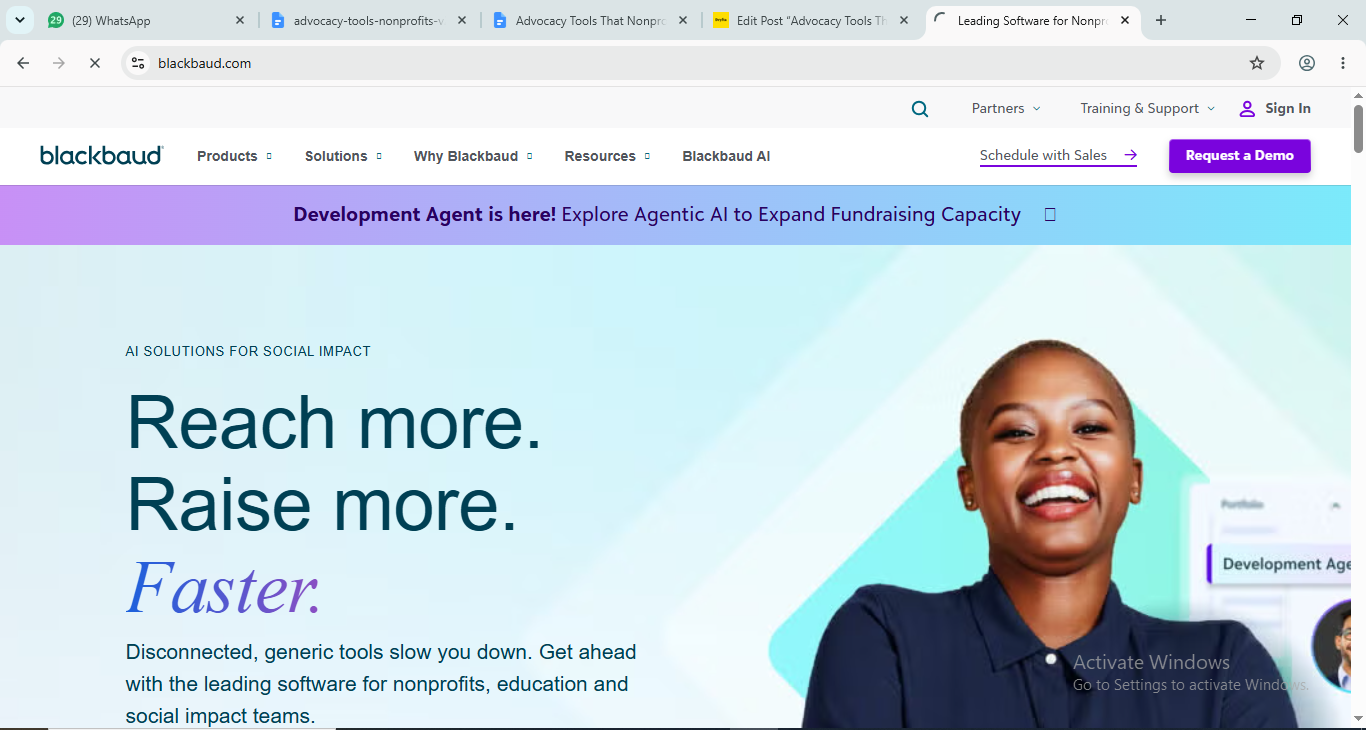Screen dimensions: 1366x730
Task: Click the search magnifier icon on Blackbaud
Action: tap(920, 109)
